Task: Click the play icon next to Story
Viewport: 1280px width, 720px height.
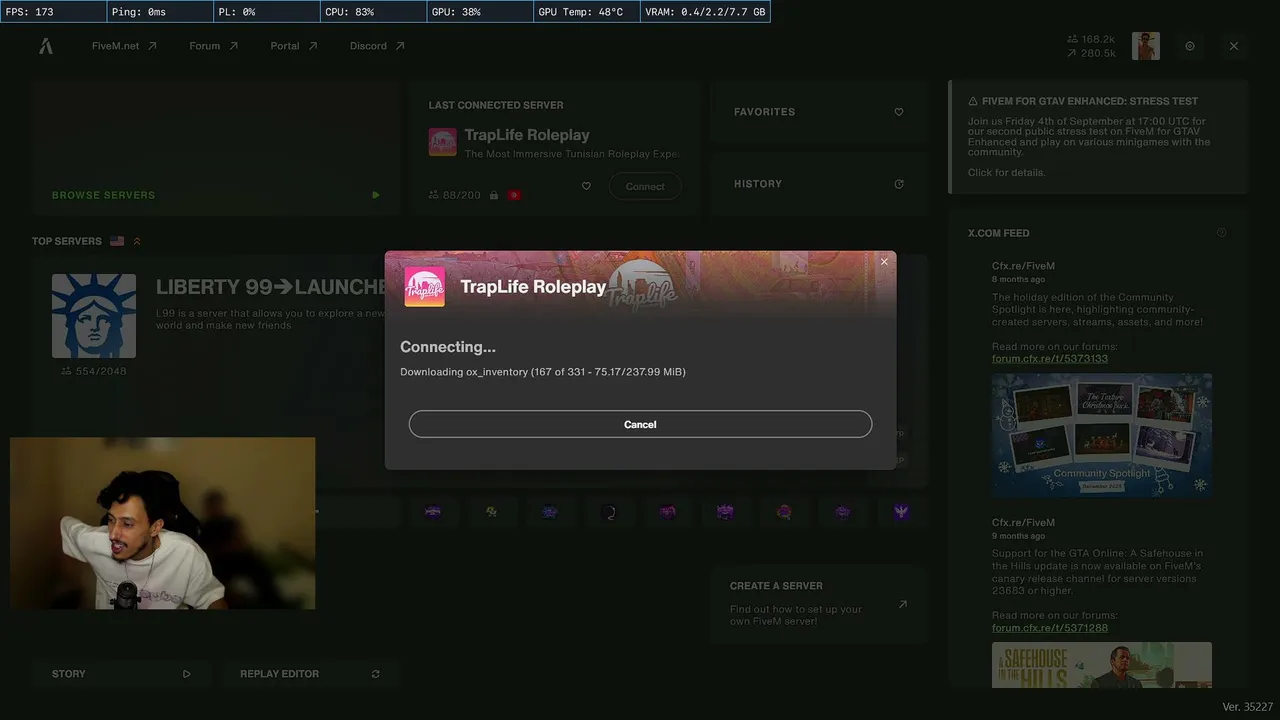Action: point(187,674)
